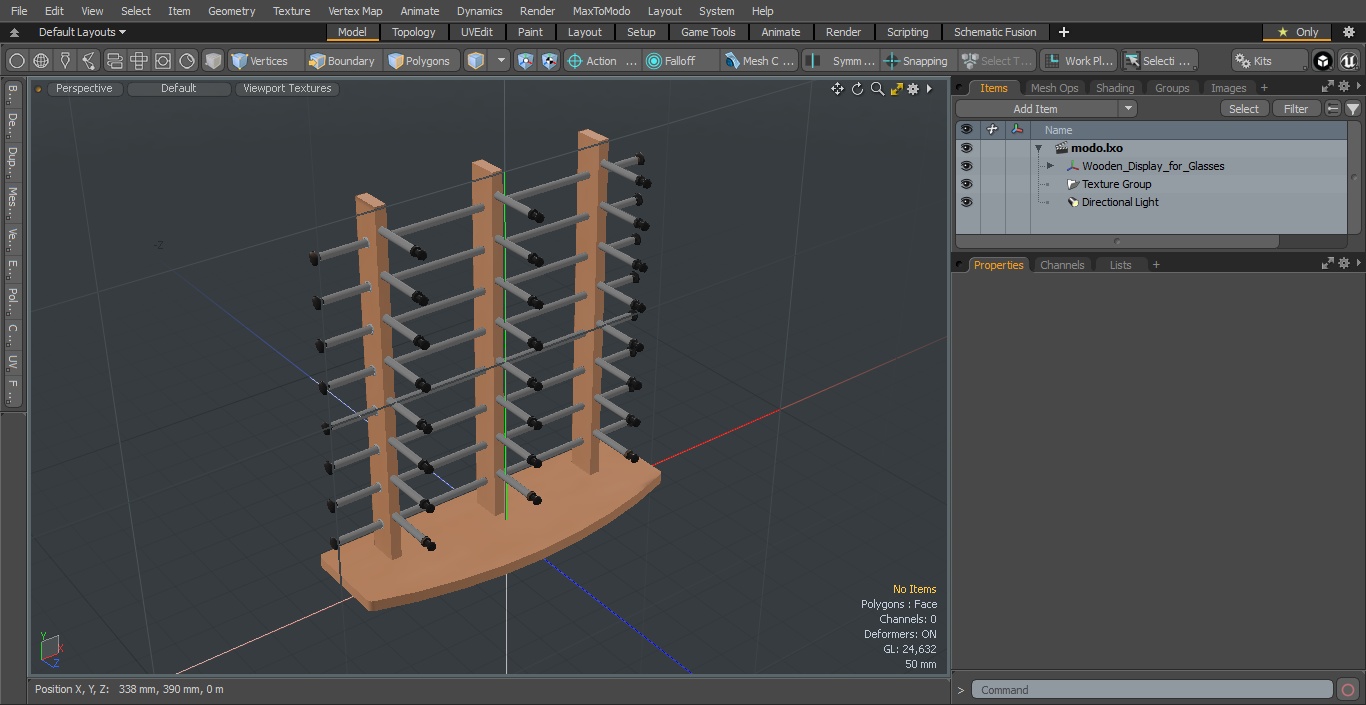
Task: Open the viewport more-options arrow
Action: click(x=929, y=89)
